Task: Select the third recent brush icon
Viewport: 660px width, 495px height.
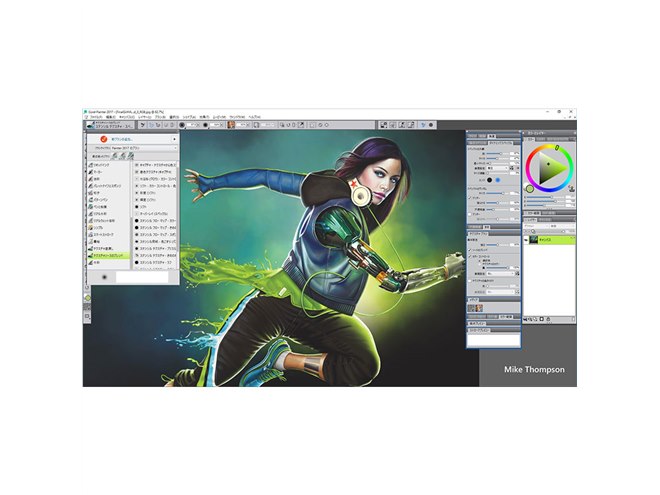Action: click(131, 156)
